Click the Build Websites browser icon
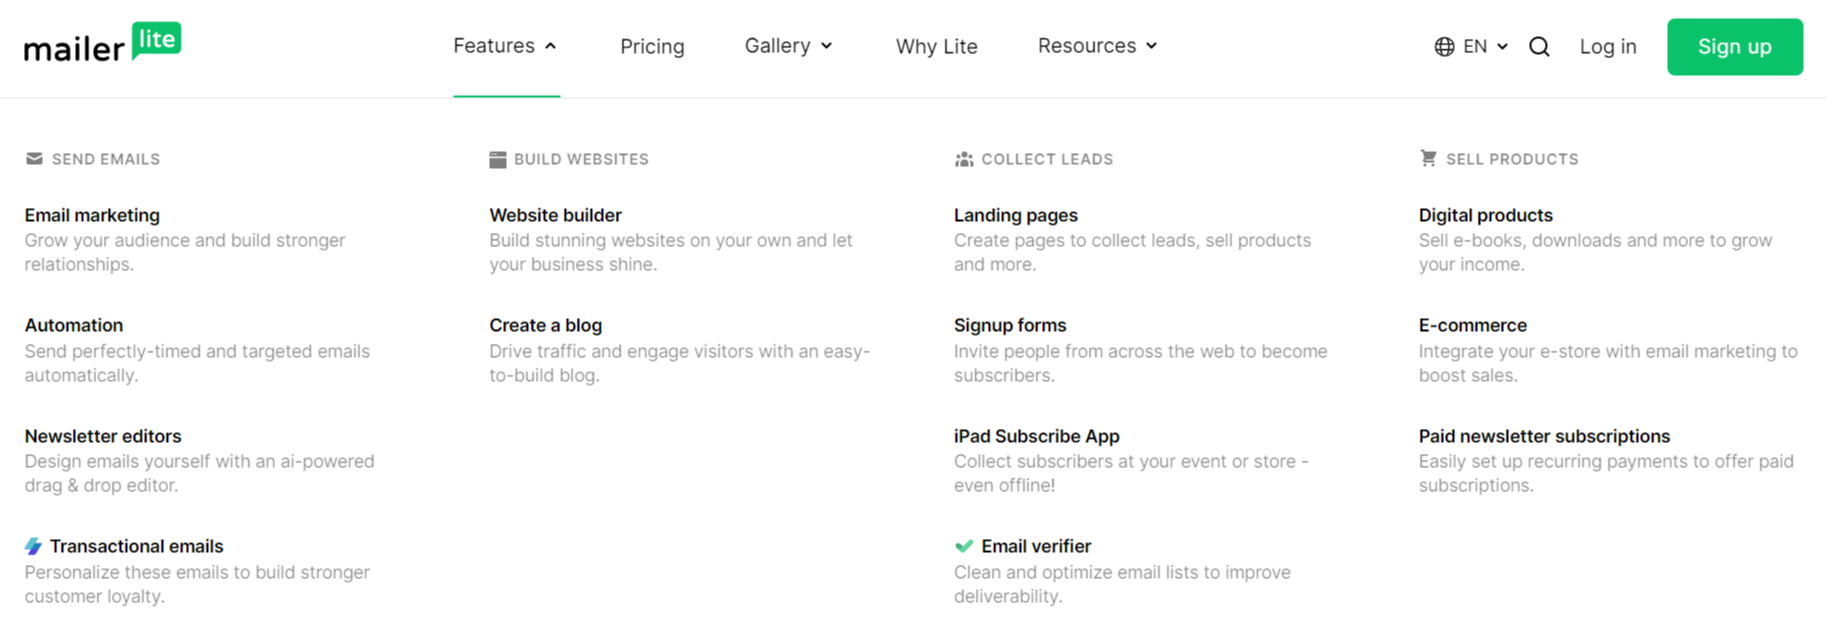The image size is (1826, 625). 497,159
